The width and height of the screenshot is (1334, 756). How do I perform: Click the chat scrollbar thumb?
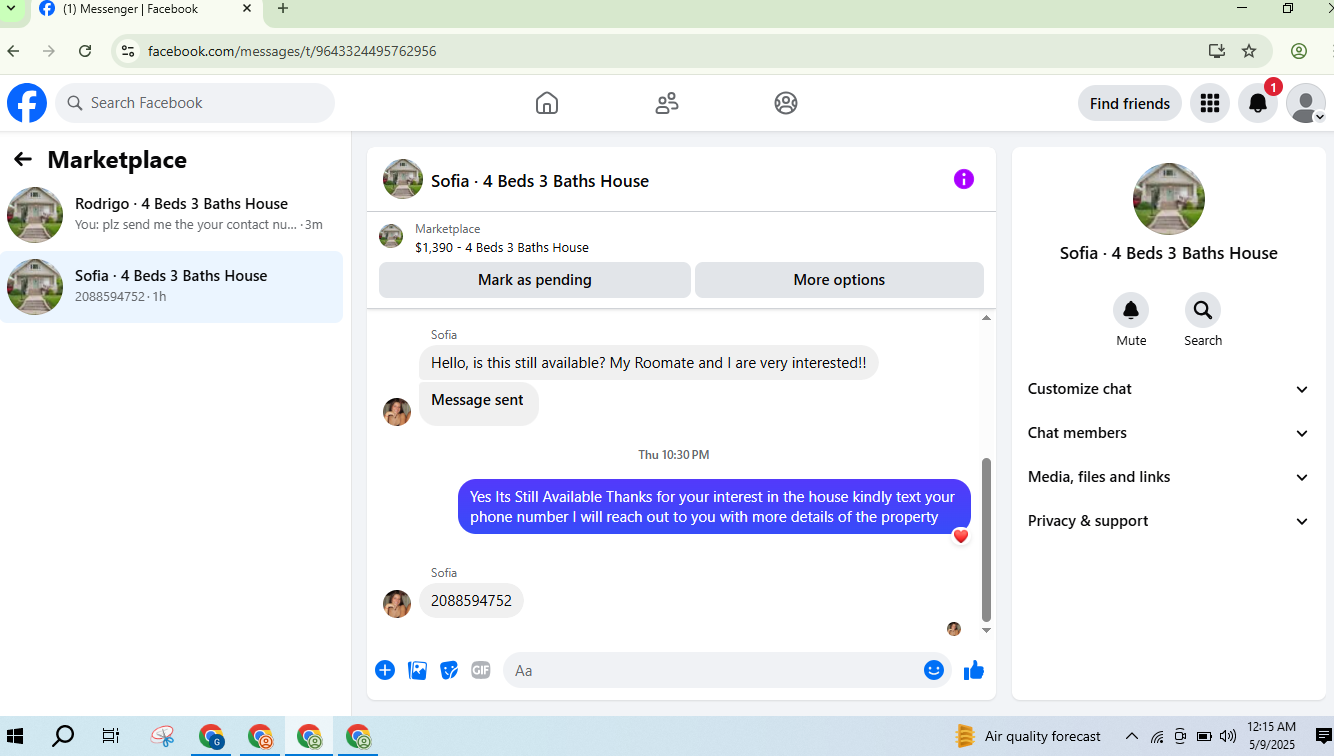click(986, 540)
